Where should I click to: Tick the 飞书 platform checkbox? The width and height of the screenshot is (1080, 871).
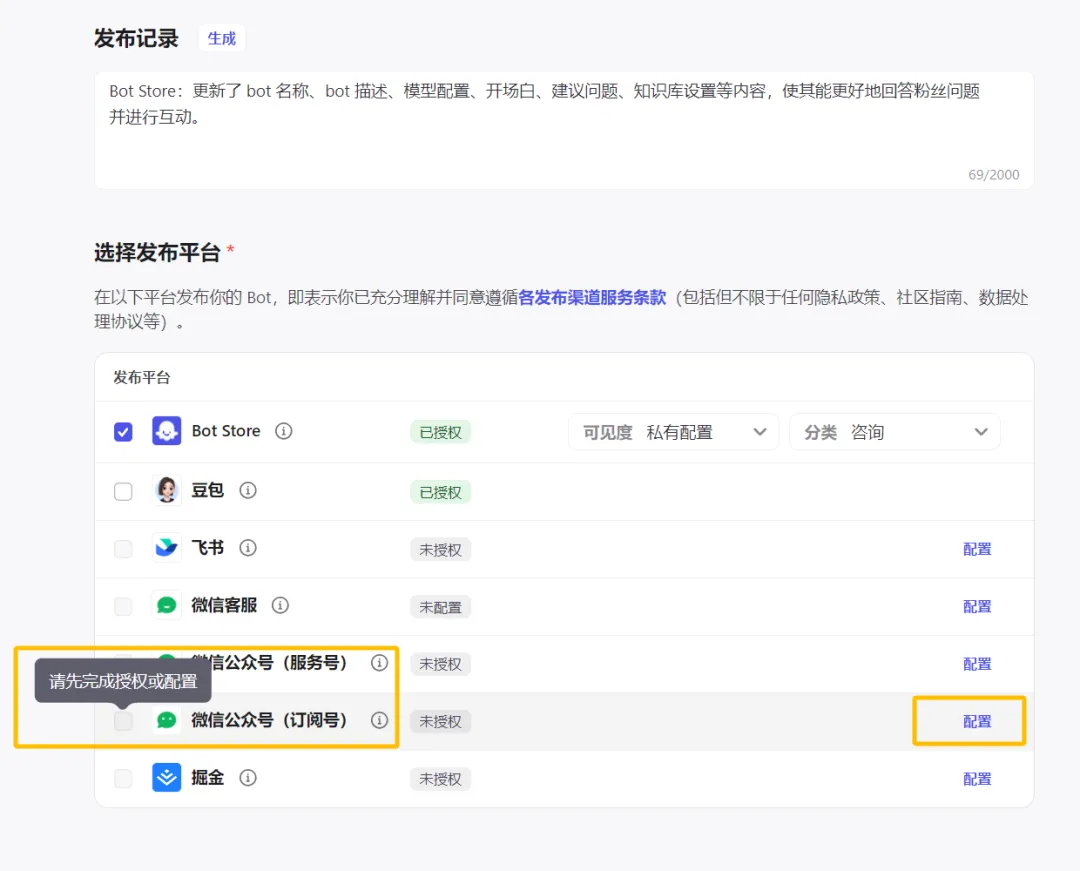[123, 549]
